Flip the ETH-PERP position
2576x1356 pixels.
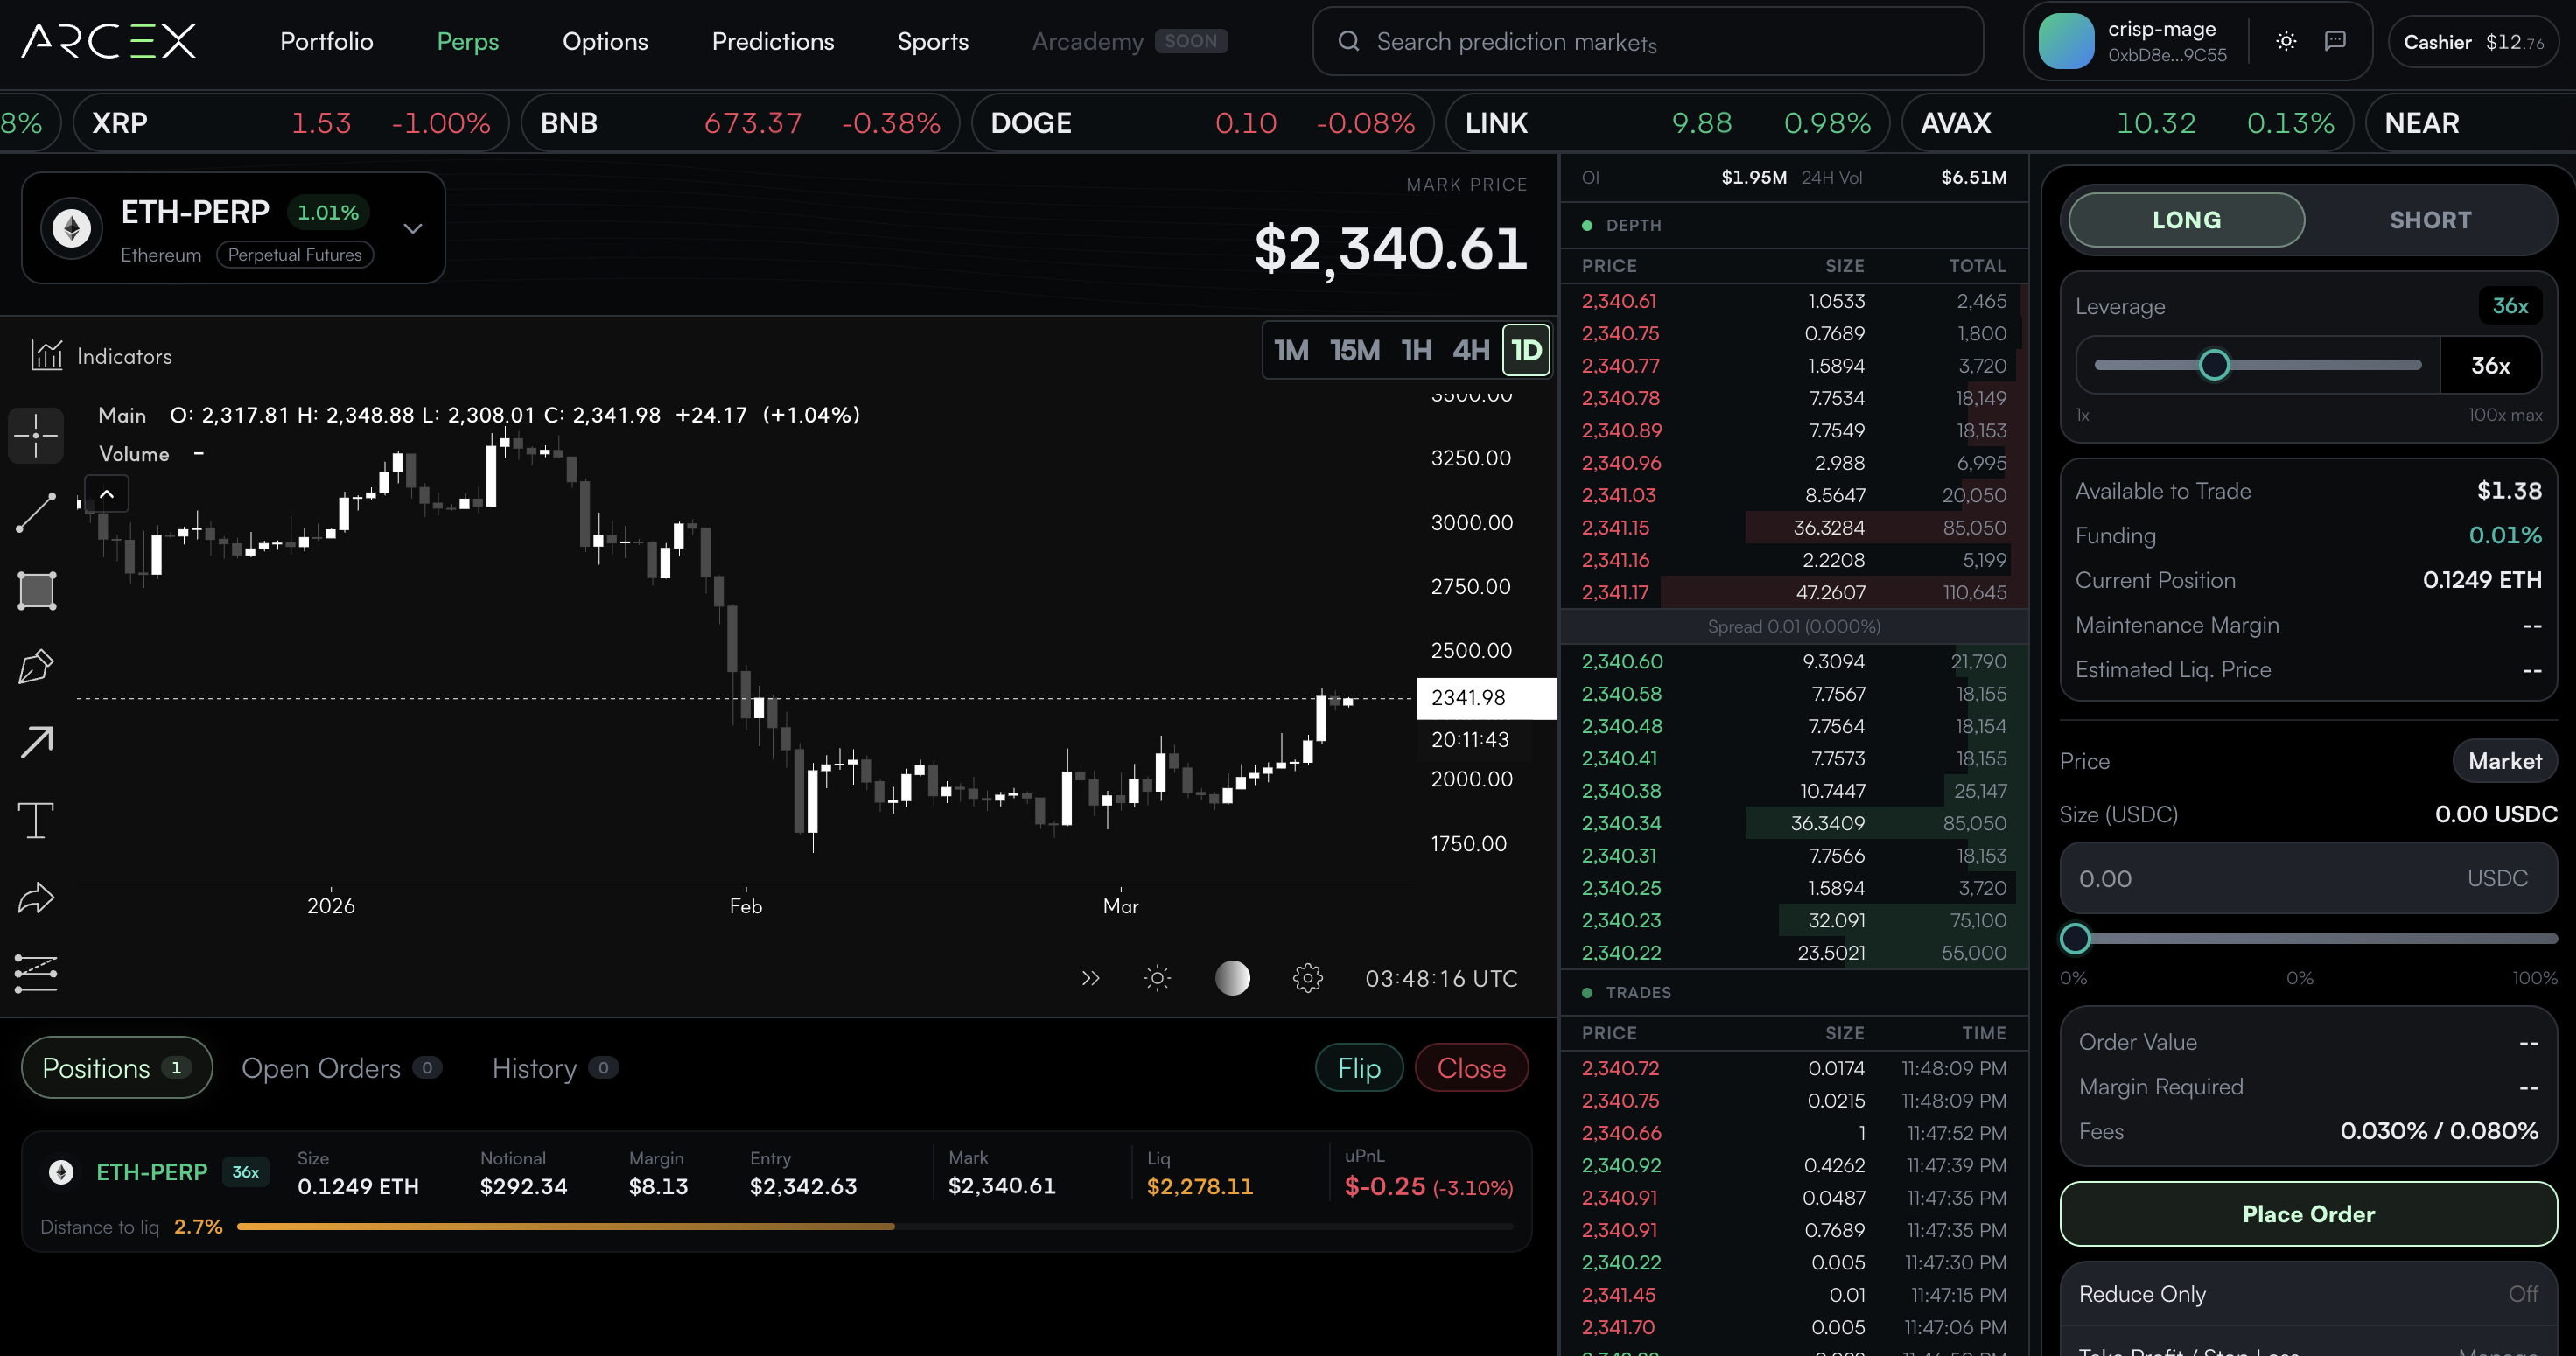point(1358,1067)
